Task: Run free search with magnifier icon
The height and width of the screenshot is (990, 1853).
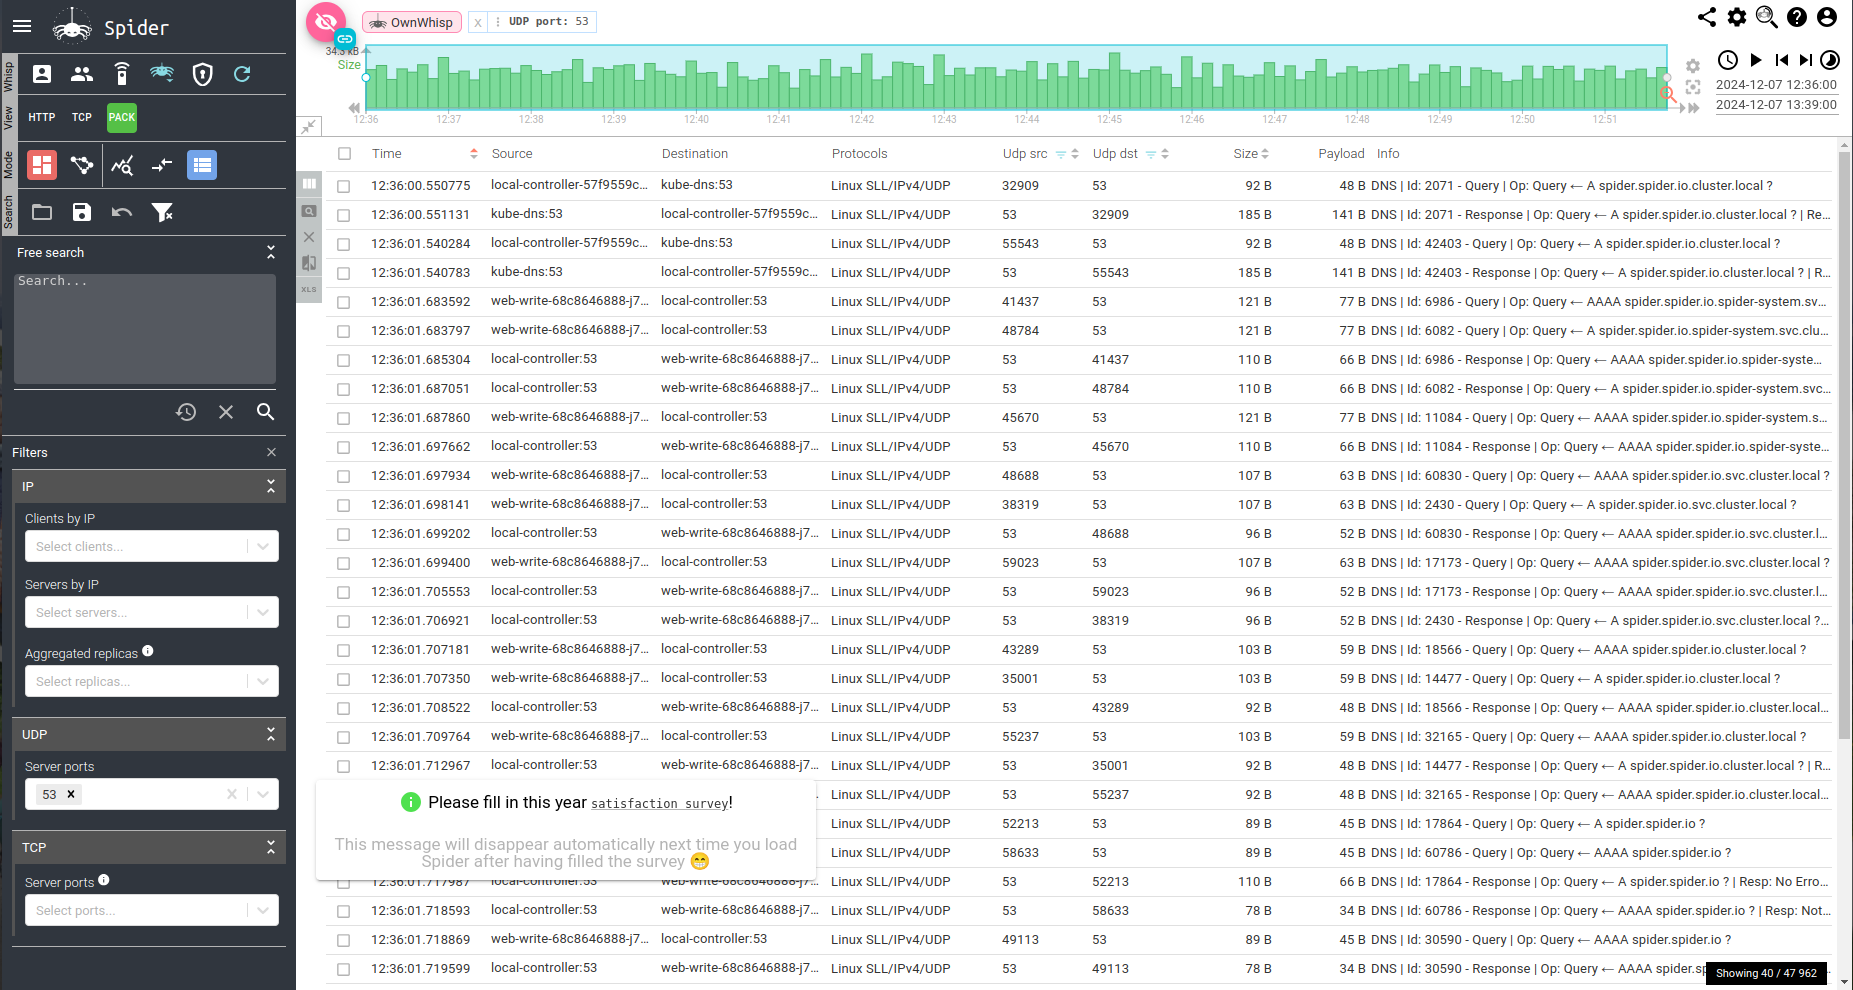Action: [265, 412]
